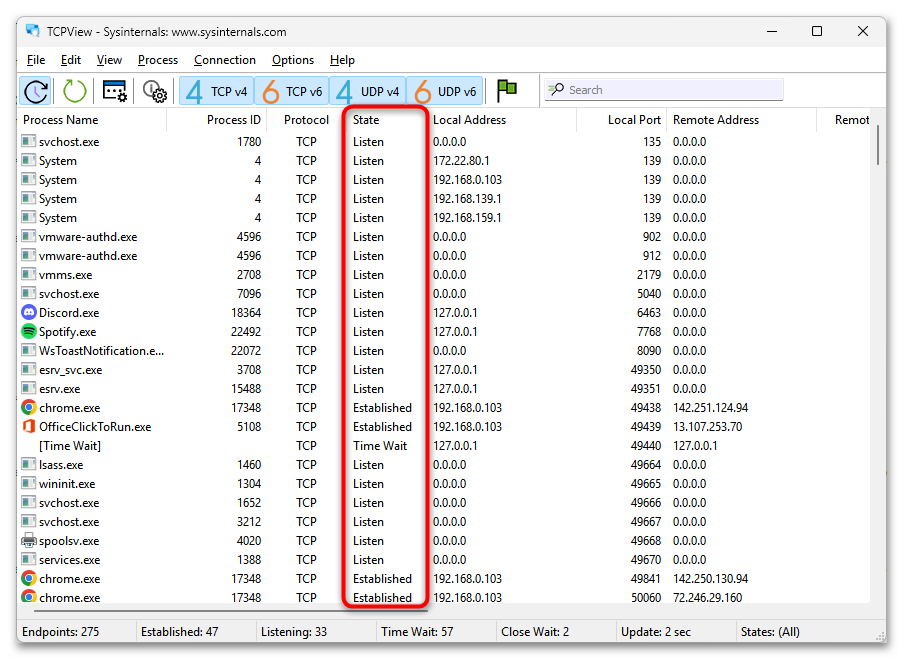903x659 pixels.
Task: Click the auto-refresh clock icon in toolbar
Action: (36, 91)
